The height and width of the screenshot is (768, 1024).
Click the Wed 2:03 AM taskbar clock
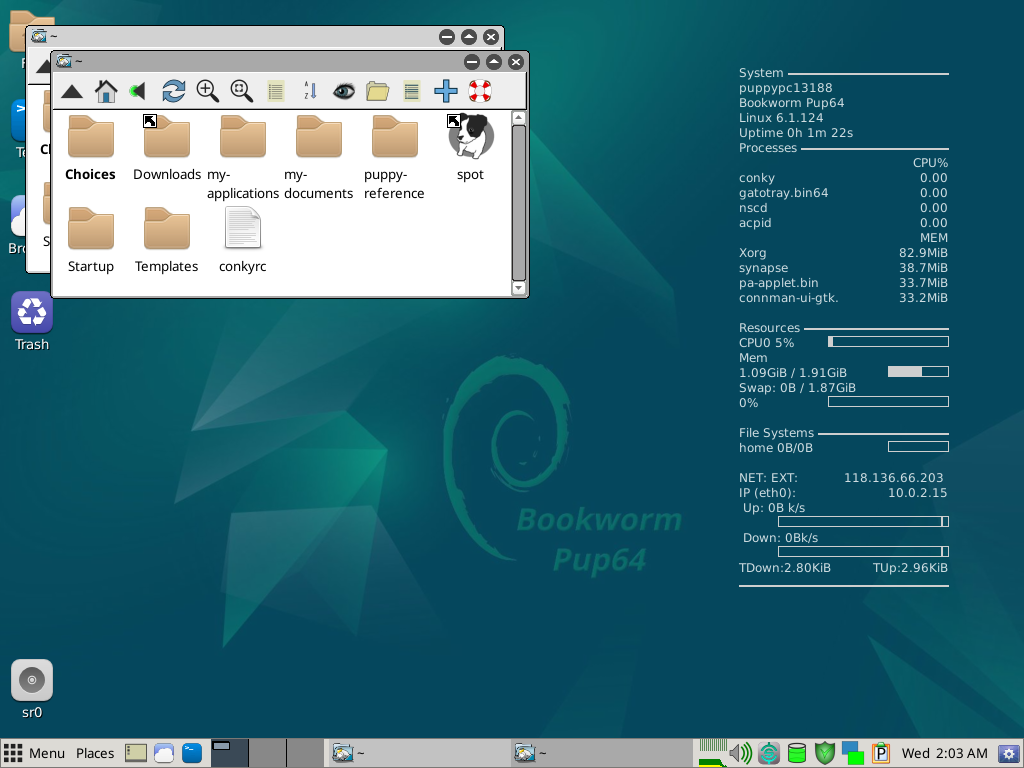tap(944, 753)
